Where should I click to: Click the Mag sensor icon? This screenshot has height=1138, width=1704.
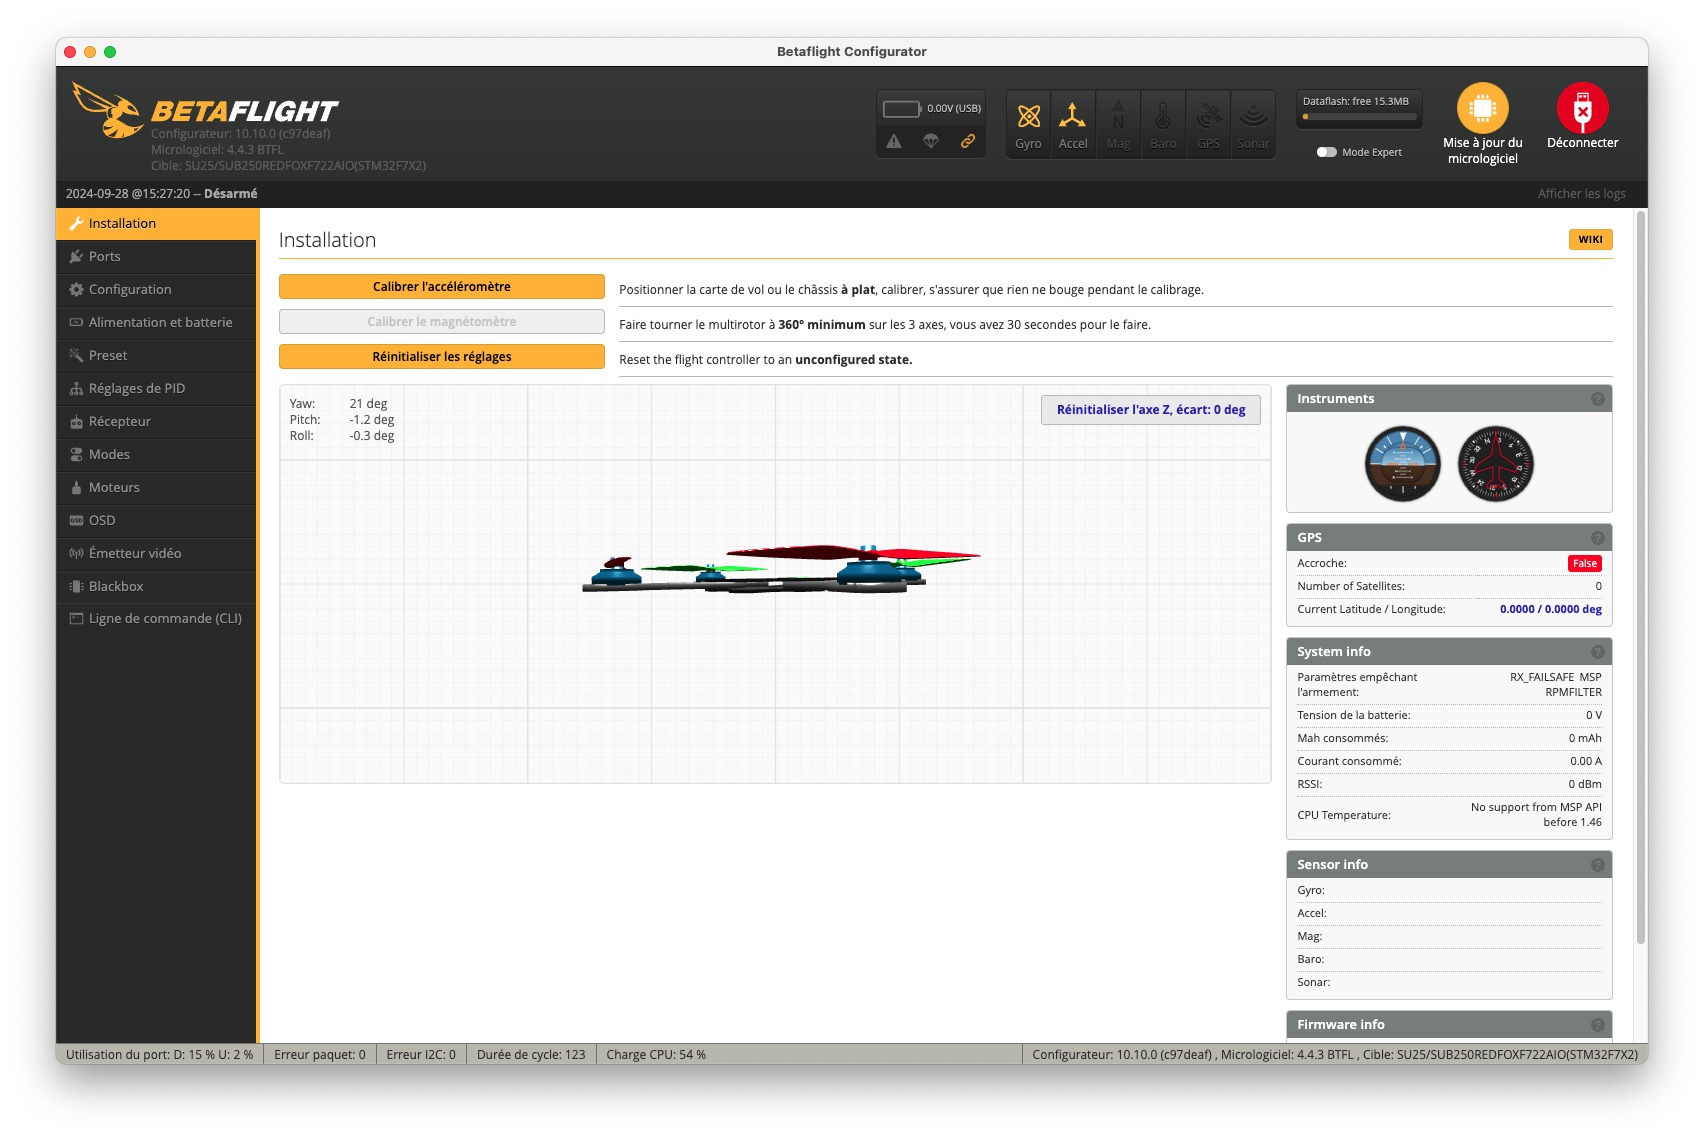[1118, 124]
